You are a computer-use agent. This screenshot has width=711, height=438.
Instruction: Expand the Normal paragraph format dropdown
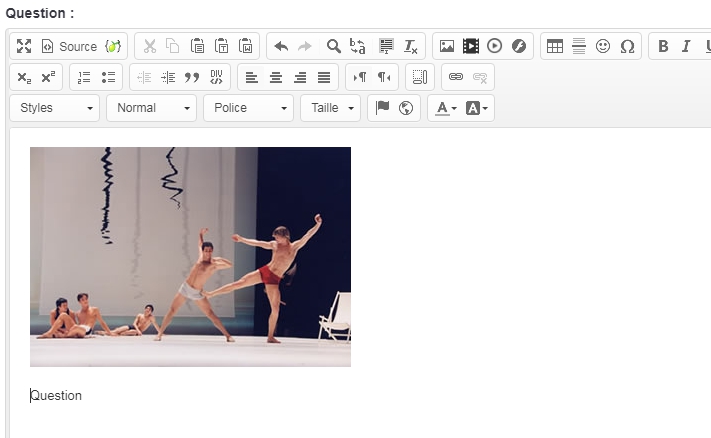pos(150,108)
